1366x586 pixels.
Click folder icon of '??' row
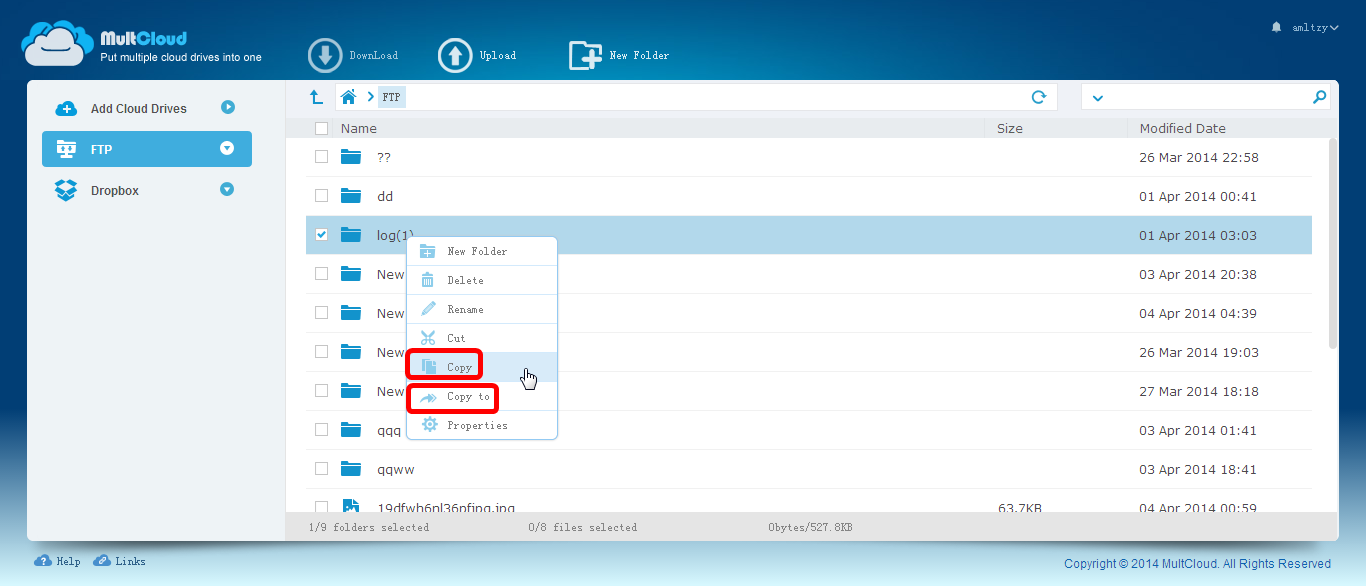(x=350, y=157)
